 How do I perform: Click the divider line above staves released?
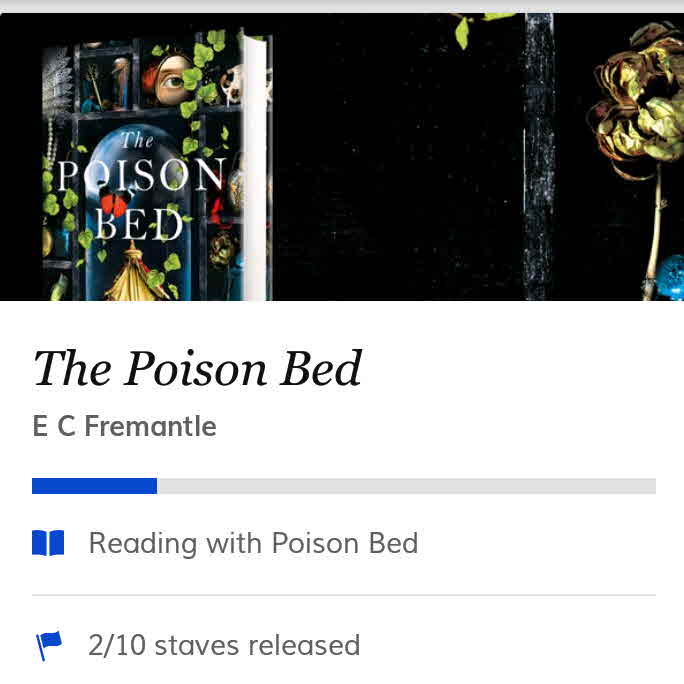tap(343, 595)
